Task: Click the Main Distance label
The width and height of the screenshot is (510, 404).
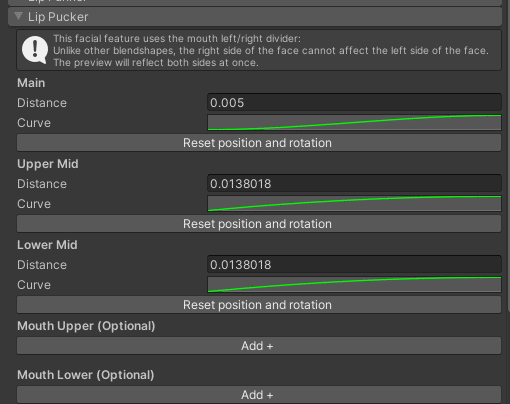Action: coord(42,103)
